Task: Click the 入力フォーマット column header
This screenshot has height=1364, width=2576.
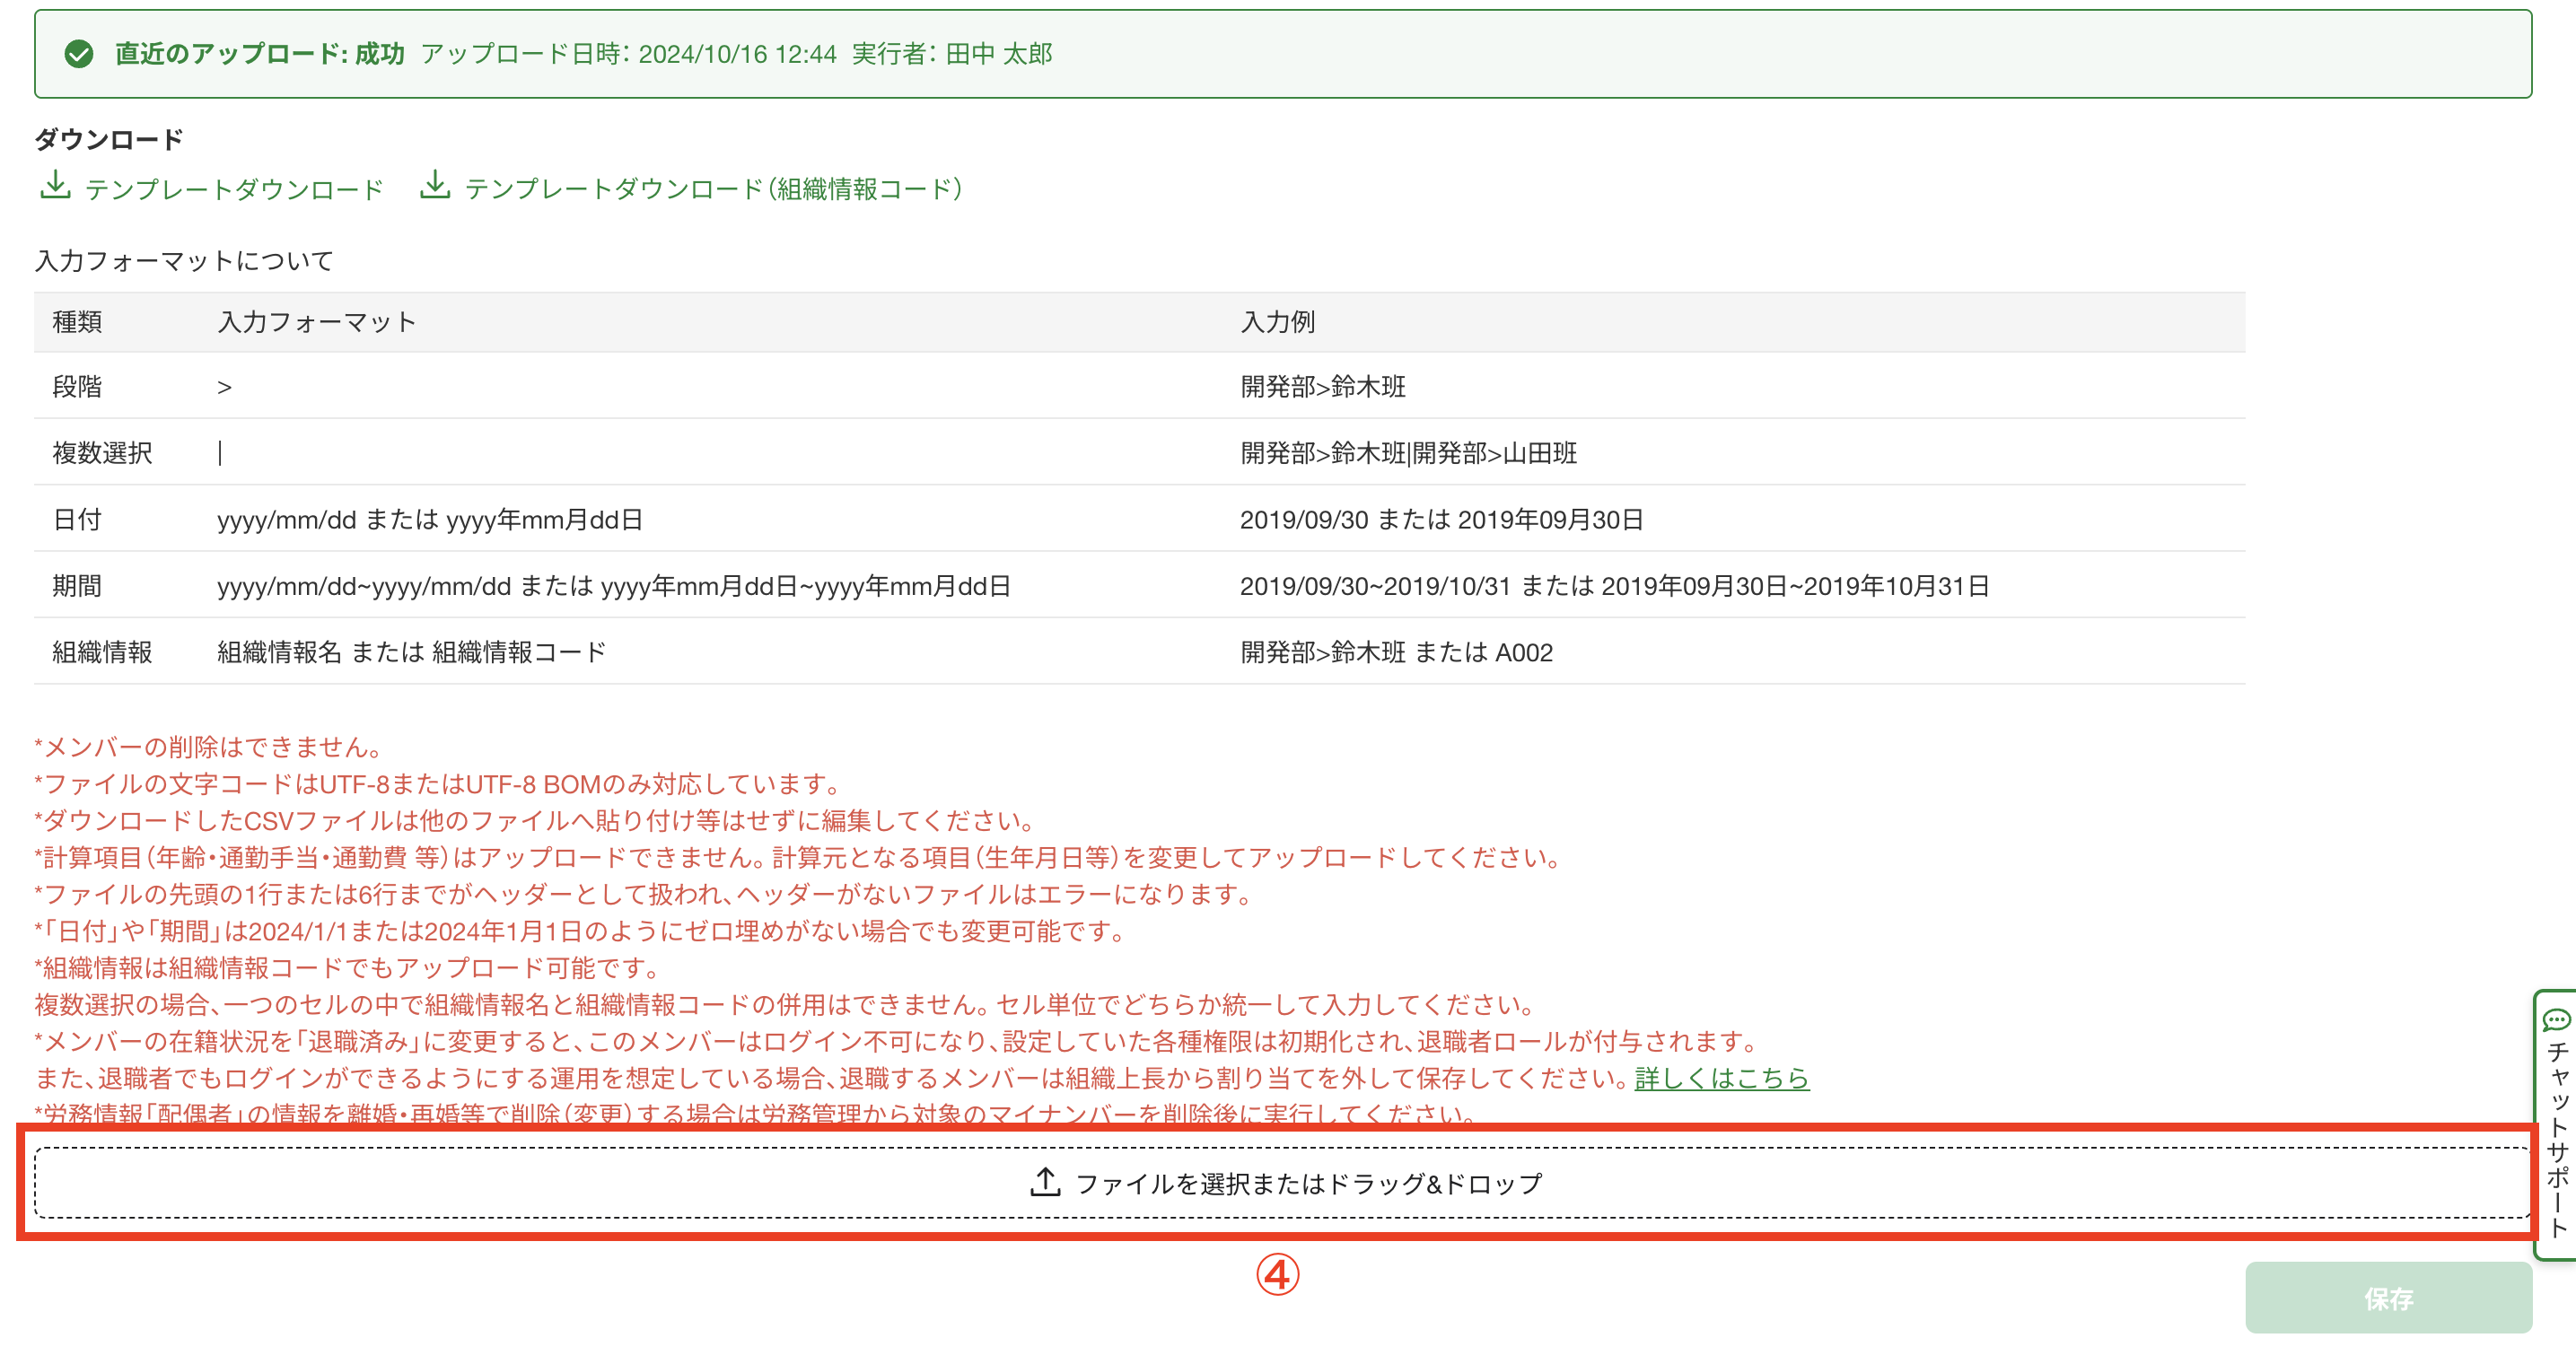Action: (x=316, y=322)
